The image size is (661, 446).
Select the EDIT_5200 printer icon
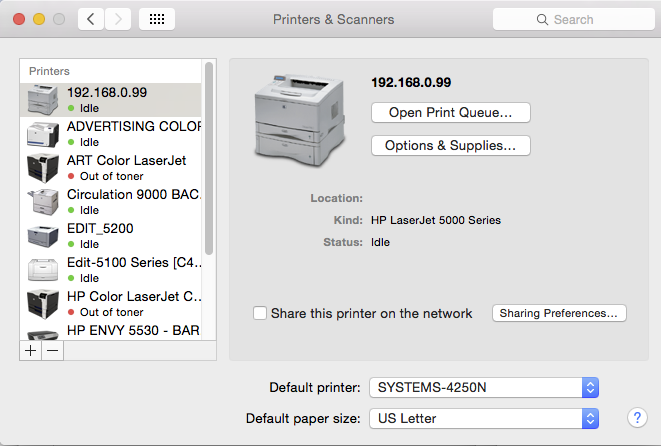coord(43,235)
